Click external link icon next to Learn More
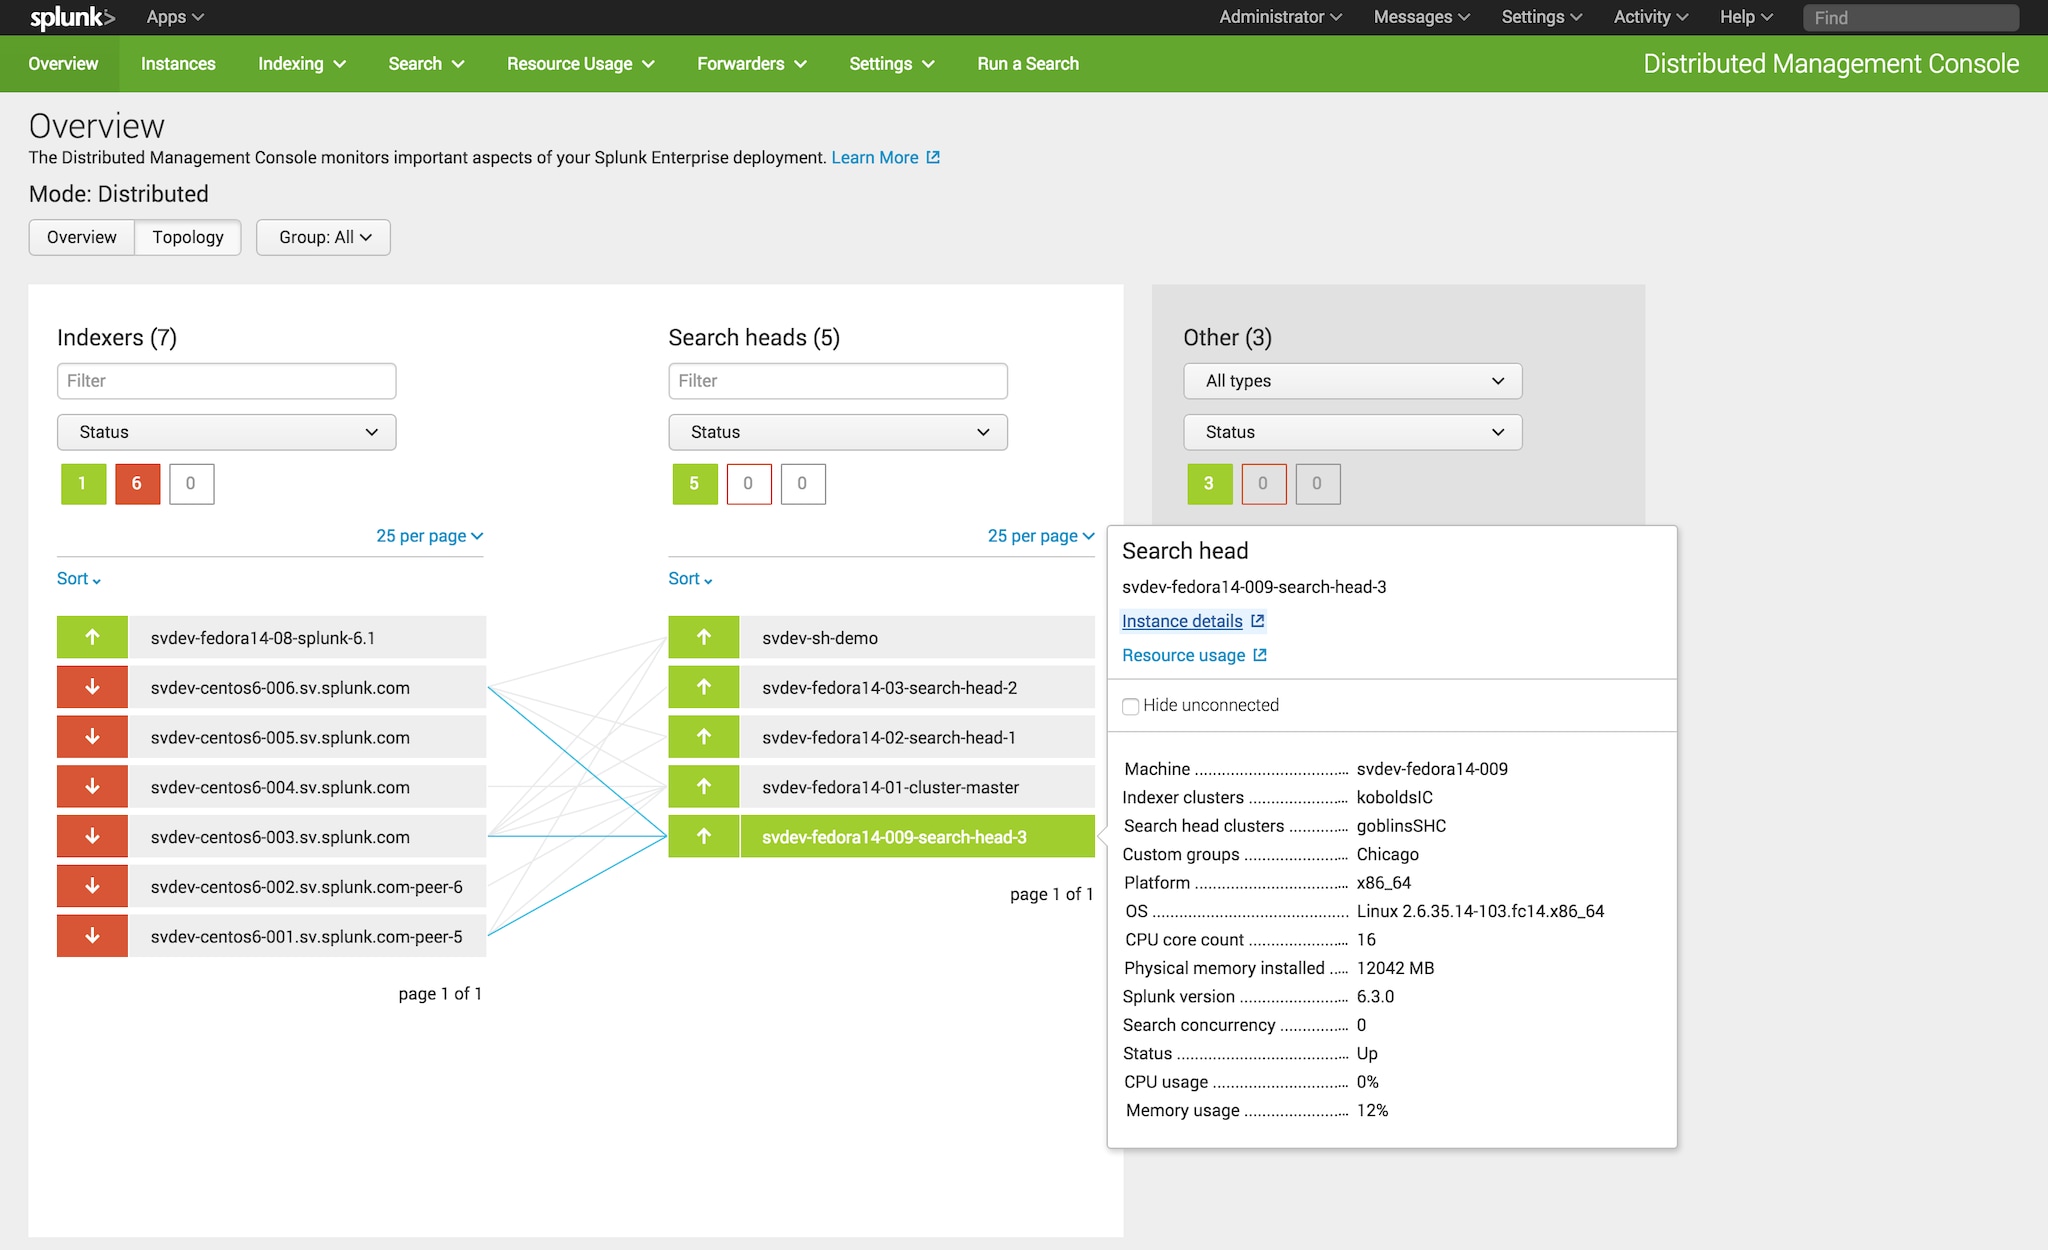 pyautogui.click(x=933, y=157)
